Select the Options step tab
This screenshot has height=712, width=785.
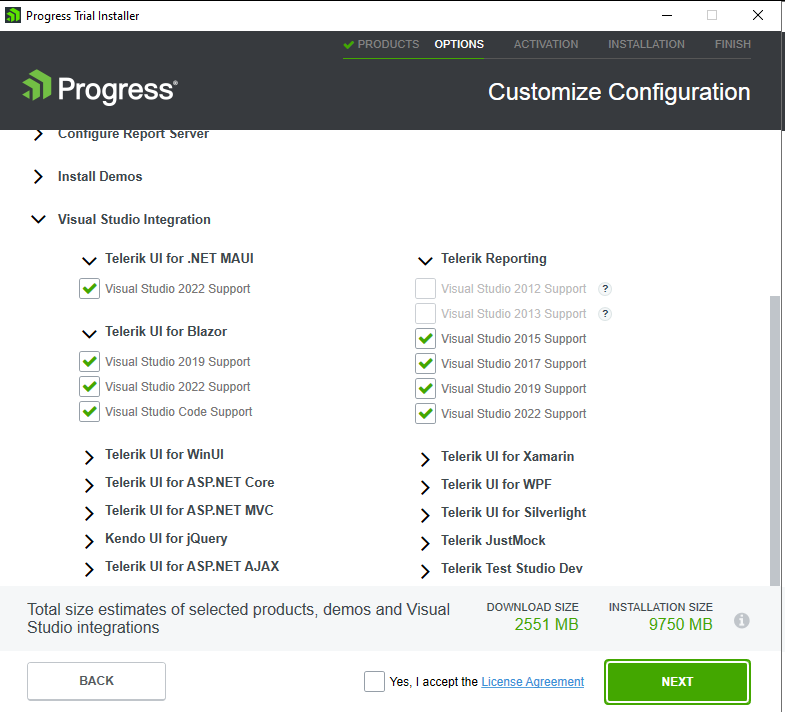pos(459,44)
